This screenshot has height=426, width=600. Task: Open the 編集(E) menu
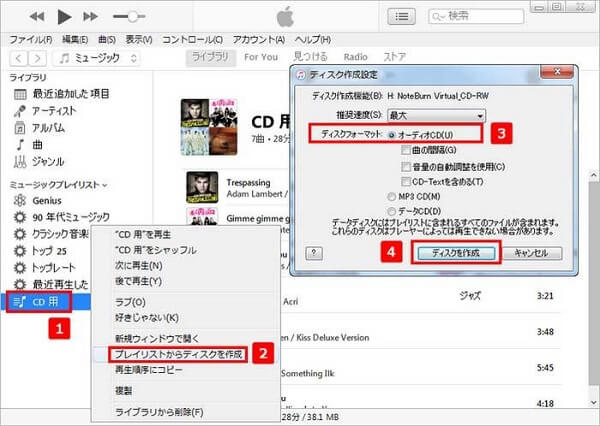tap(75, 39)
